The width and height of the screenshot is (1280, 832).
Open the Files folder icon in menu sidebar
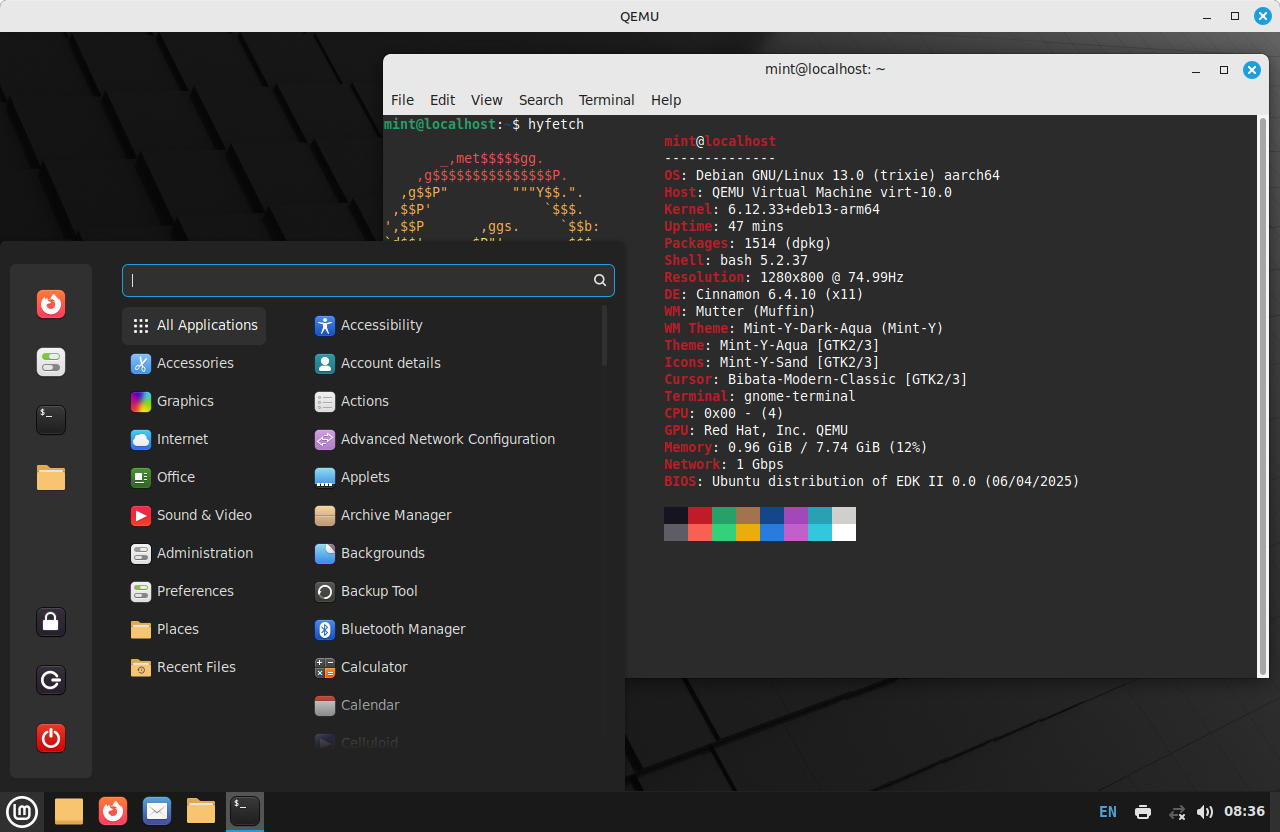[51, 477]
